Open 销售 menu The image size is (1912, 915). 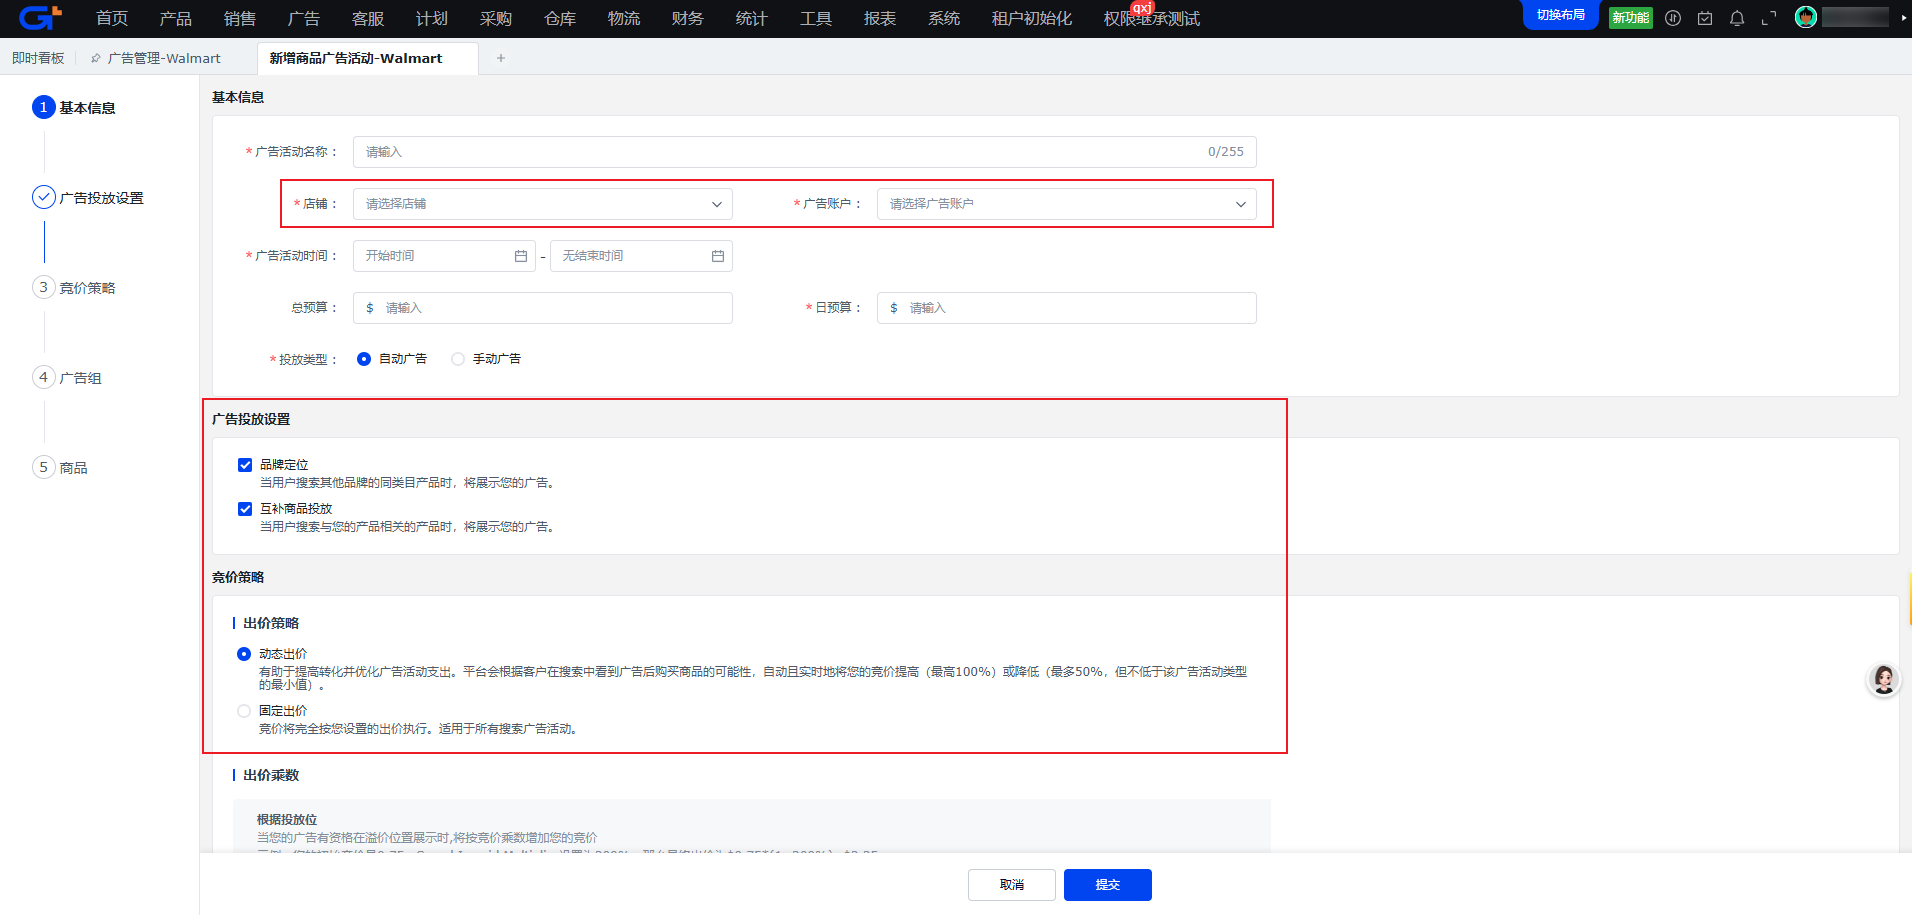point(240,18)
